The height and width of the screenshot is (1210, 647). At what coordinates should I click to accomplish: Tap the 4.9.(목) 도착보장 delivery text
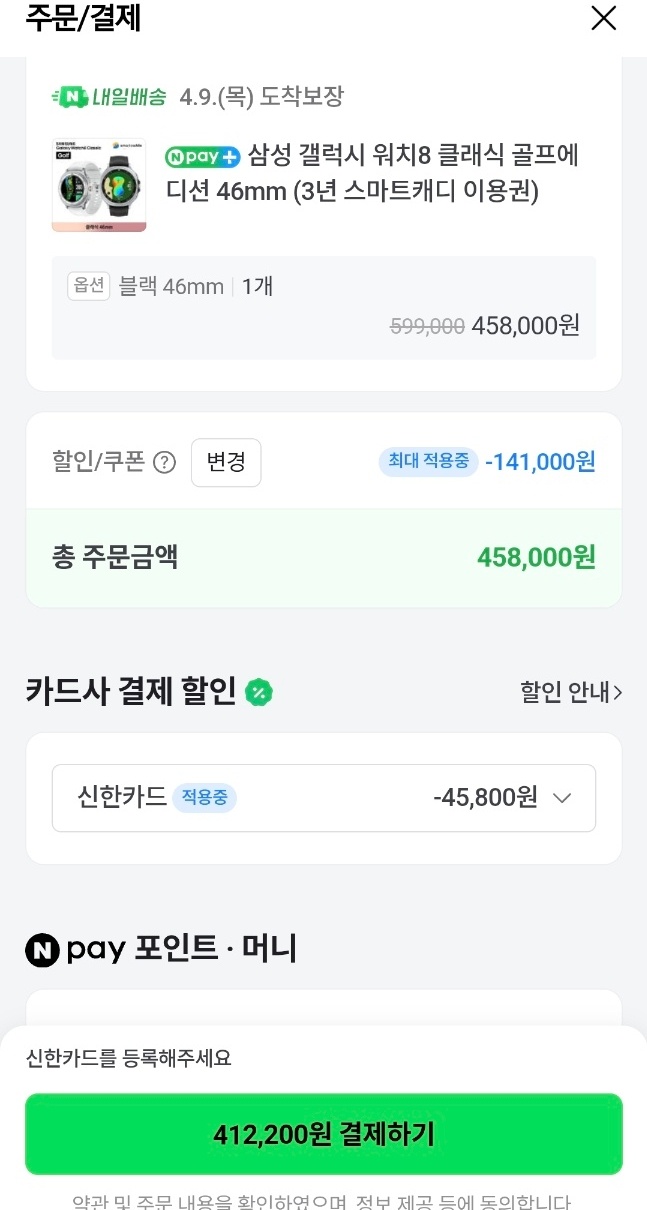coord(262,97)
